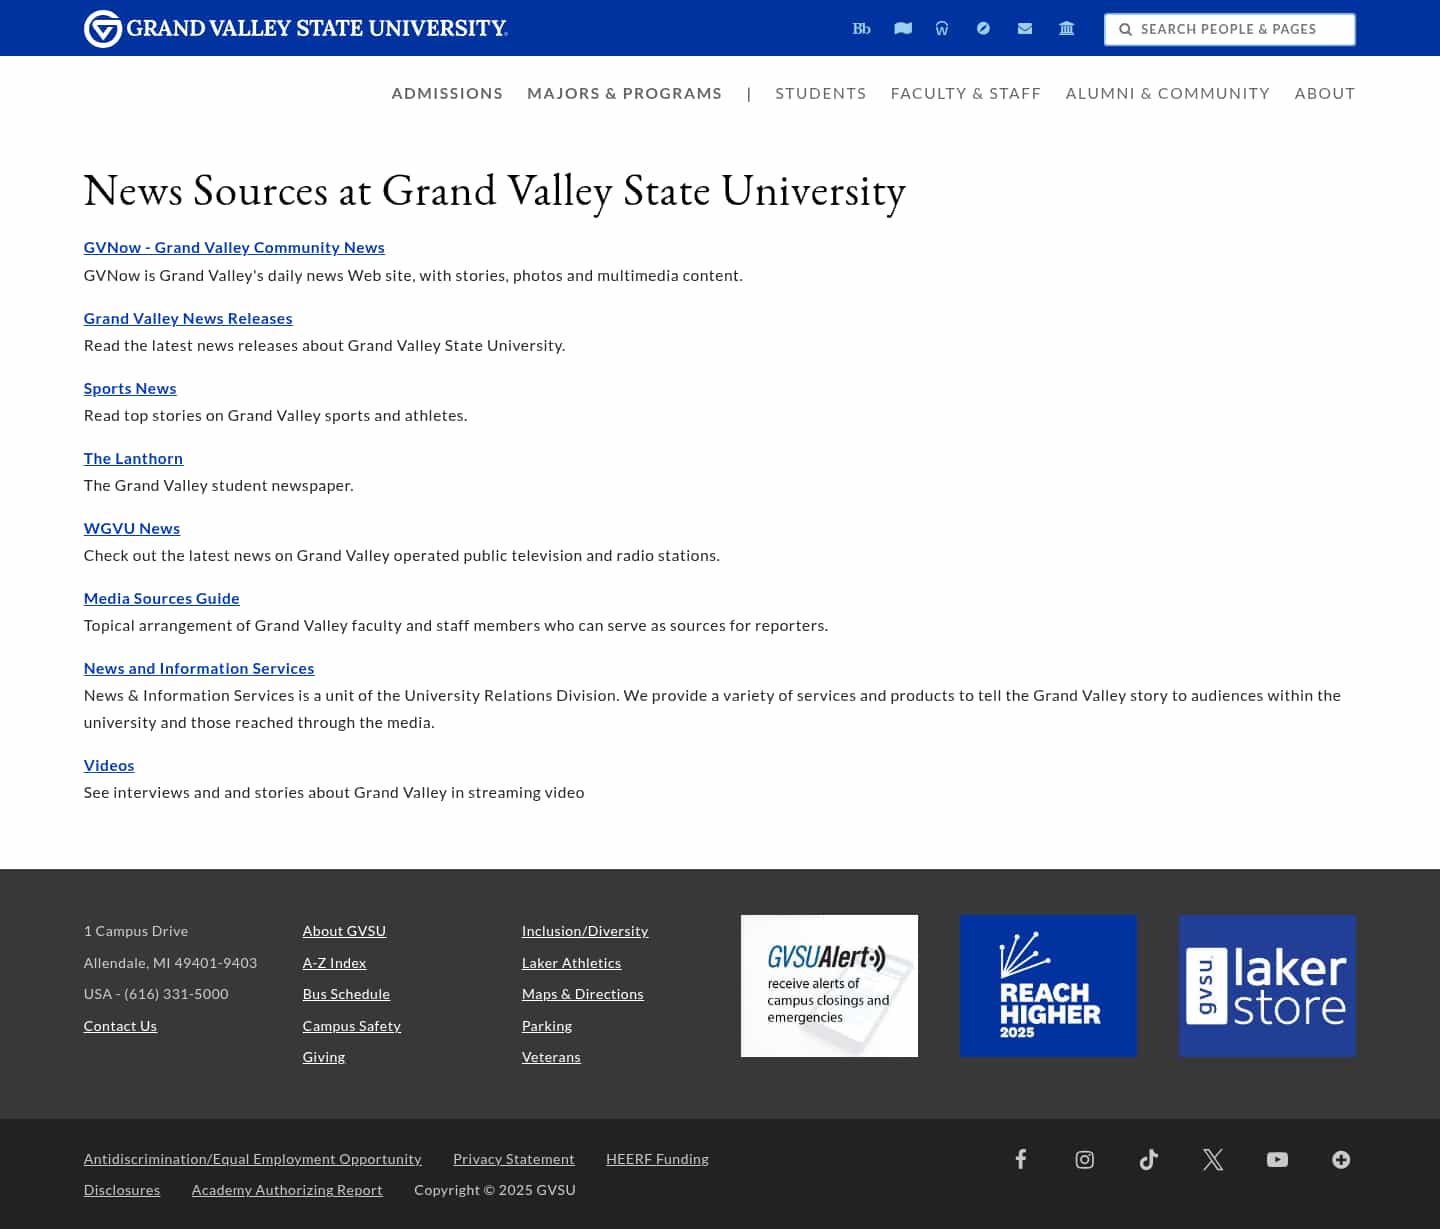Open the GVNow Community News link
The image size is (1440, 1229).
pos(233,247)
